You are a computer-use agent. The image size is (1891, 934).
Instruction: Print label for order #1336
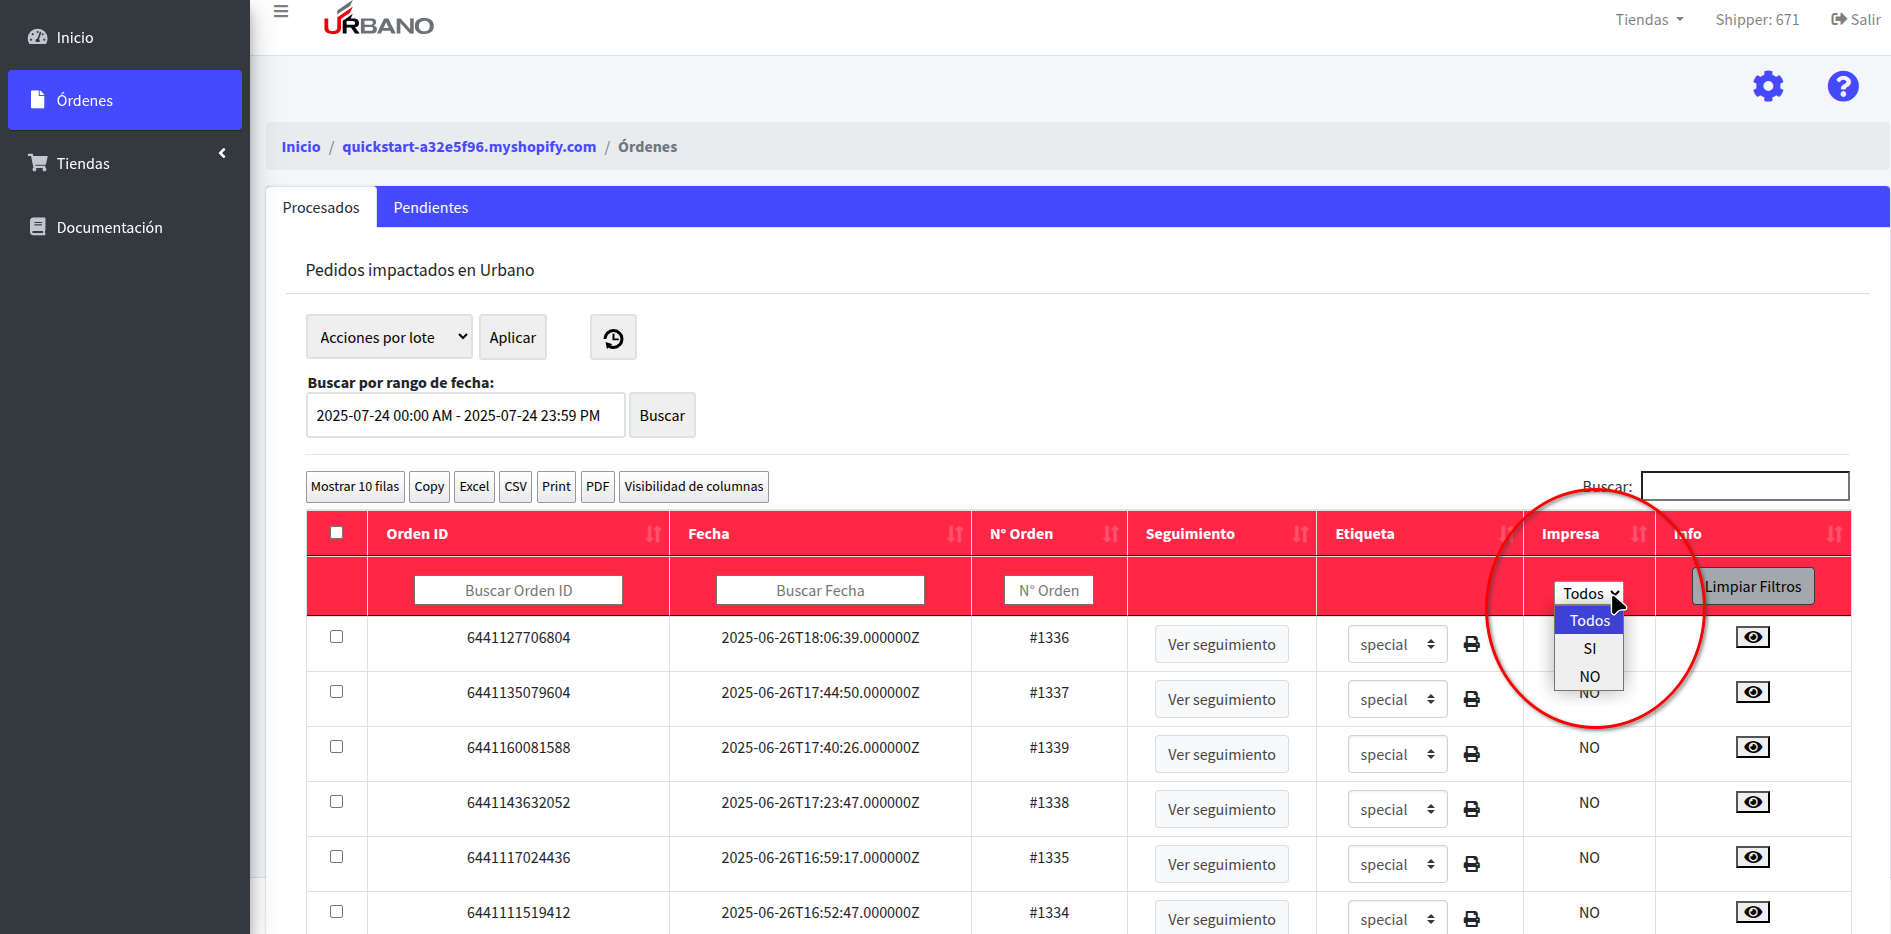[x=1471, y=645]
